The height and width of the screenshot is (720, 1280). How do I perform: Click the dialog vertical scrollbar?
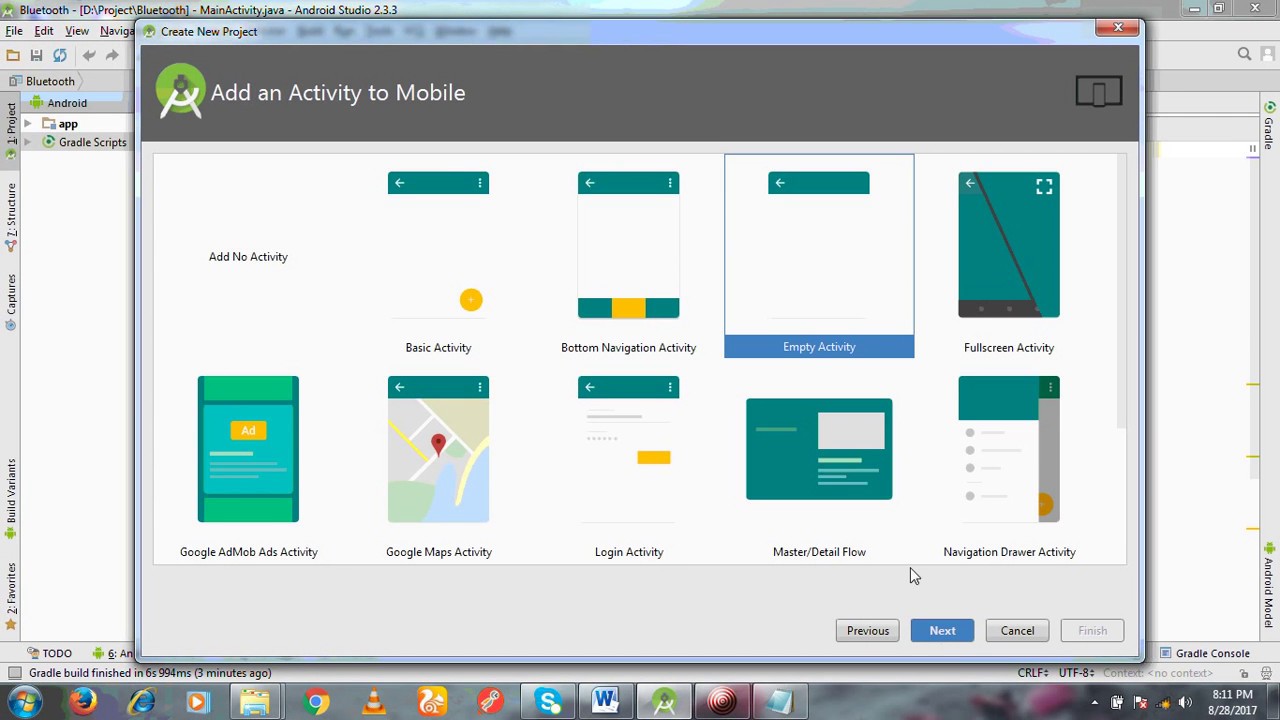1121,290
